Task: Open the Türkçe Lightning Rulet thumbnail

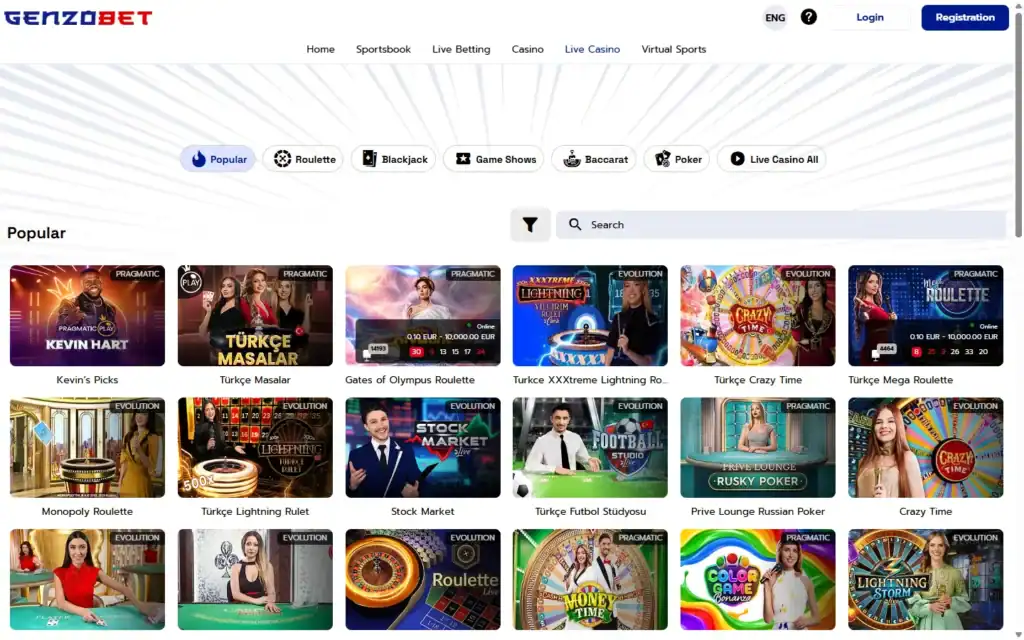Action: (255, 447)
